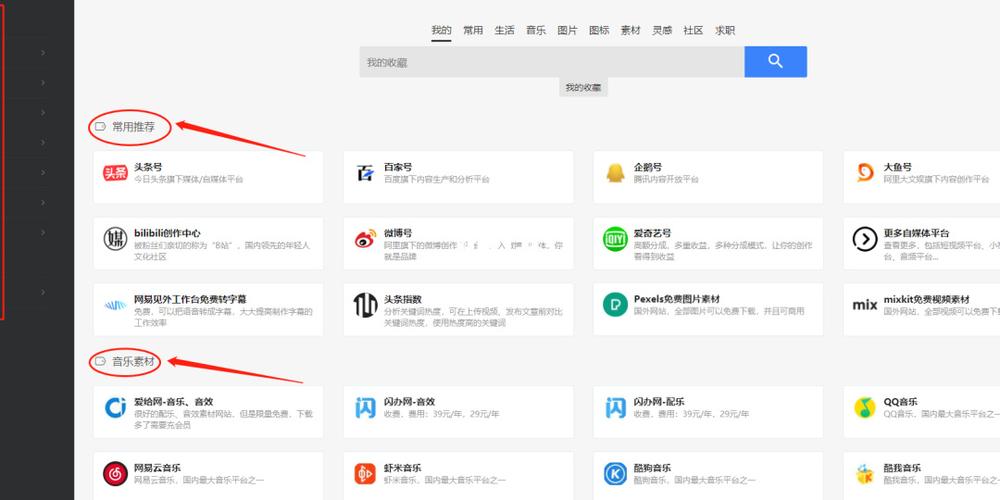This screenshot has width=1000, height=500.
Task: Click the 企鹅号 penguin icon
Action: coord(615,173)
